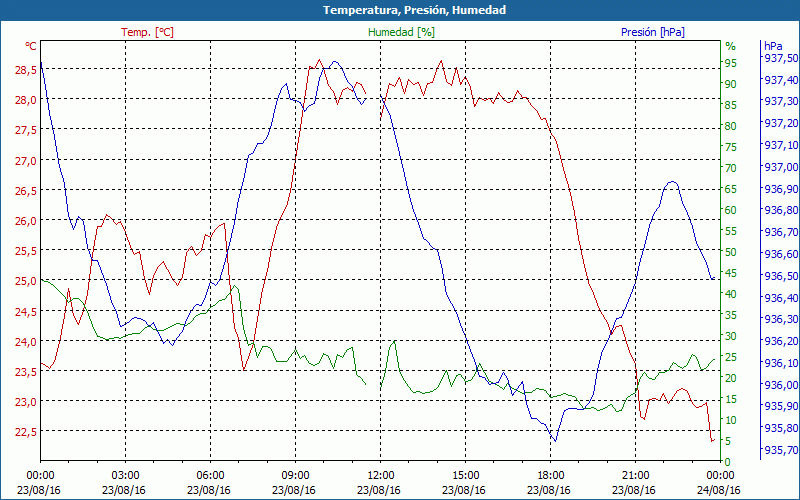This screenshot has width=800, height=500.
Task: Click the "28,0" temperature axis value
Action: (26, 100)
